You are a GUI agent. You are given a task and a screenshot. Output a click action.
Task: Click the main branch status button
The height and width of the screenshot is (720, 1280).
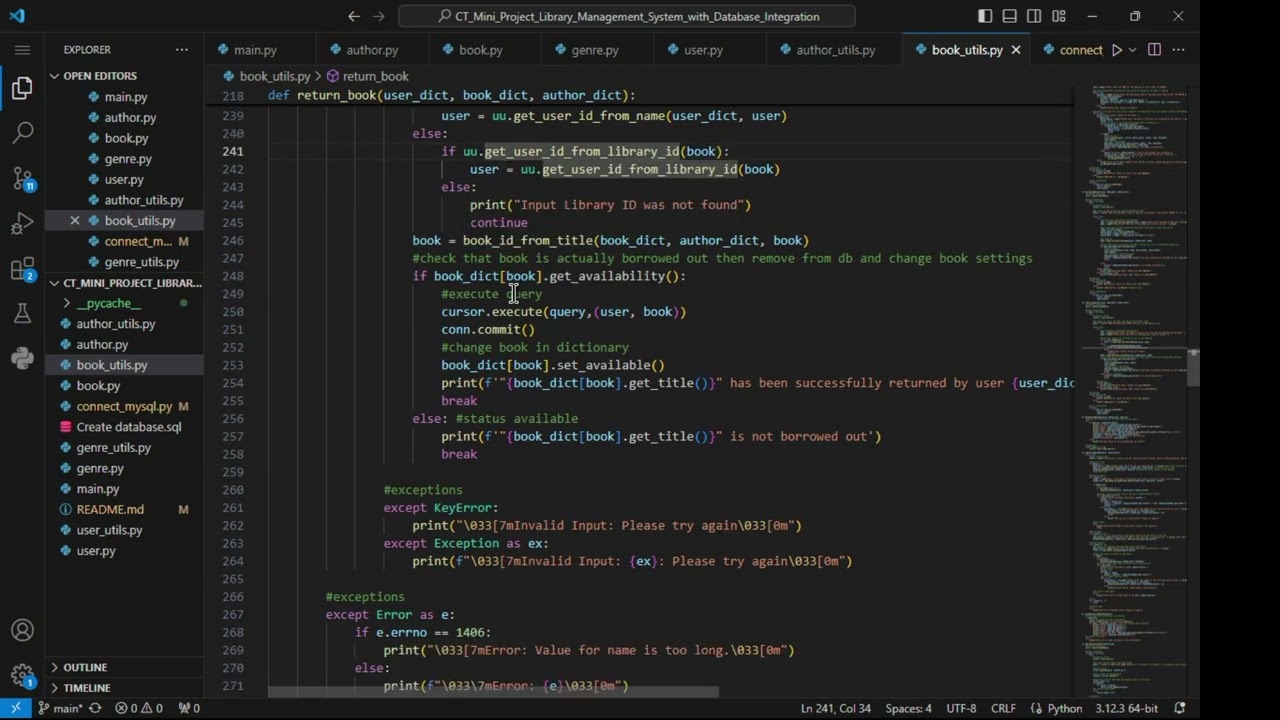[60, 708]
